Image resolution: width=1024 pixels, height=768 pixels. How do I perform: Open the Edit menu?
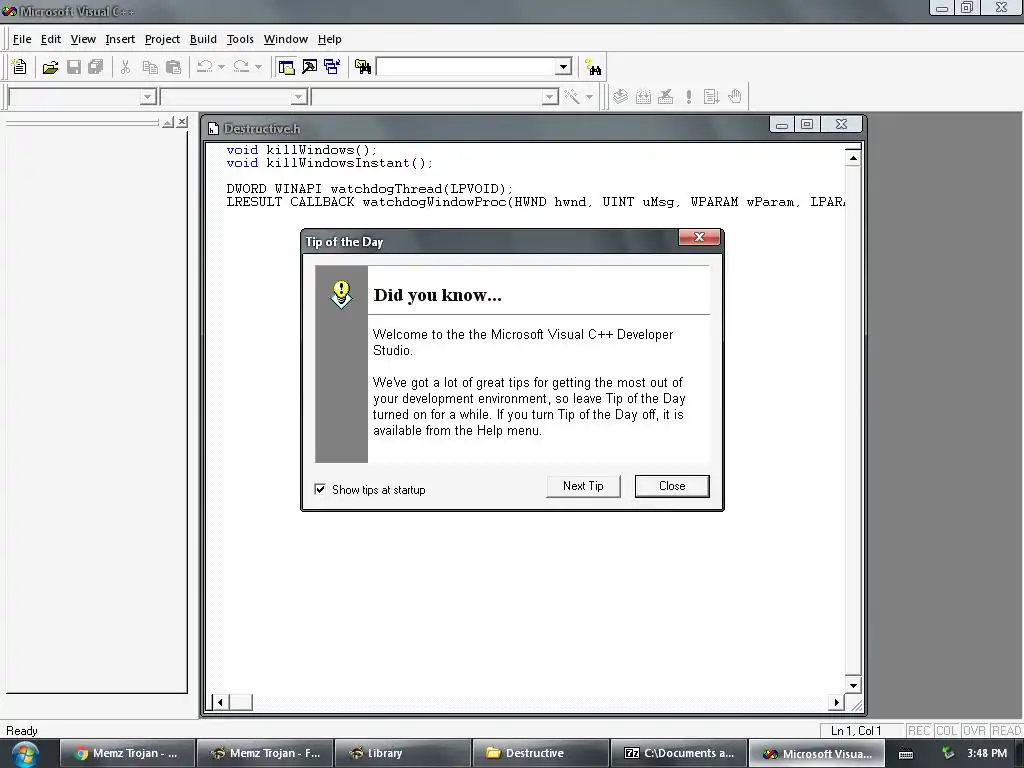[x=51, y=39]
